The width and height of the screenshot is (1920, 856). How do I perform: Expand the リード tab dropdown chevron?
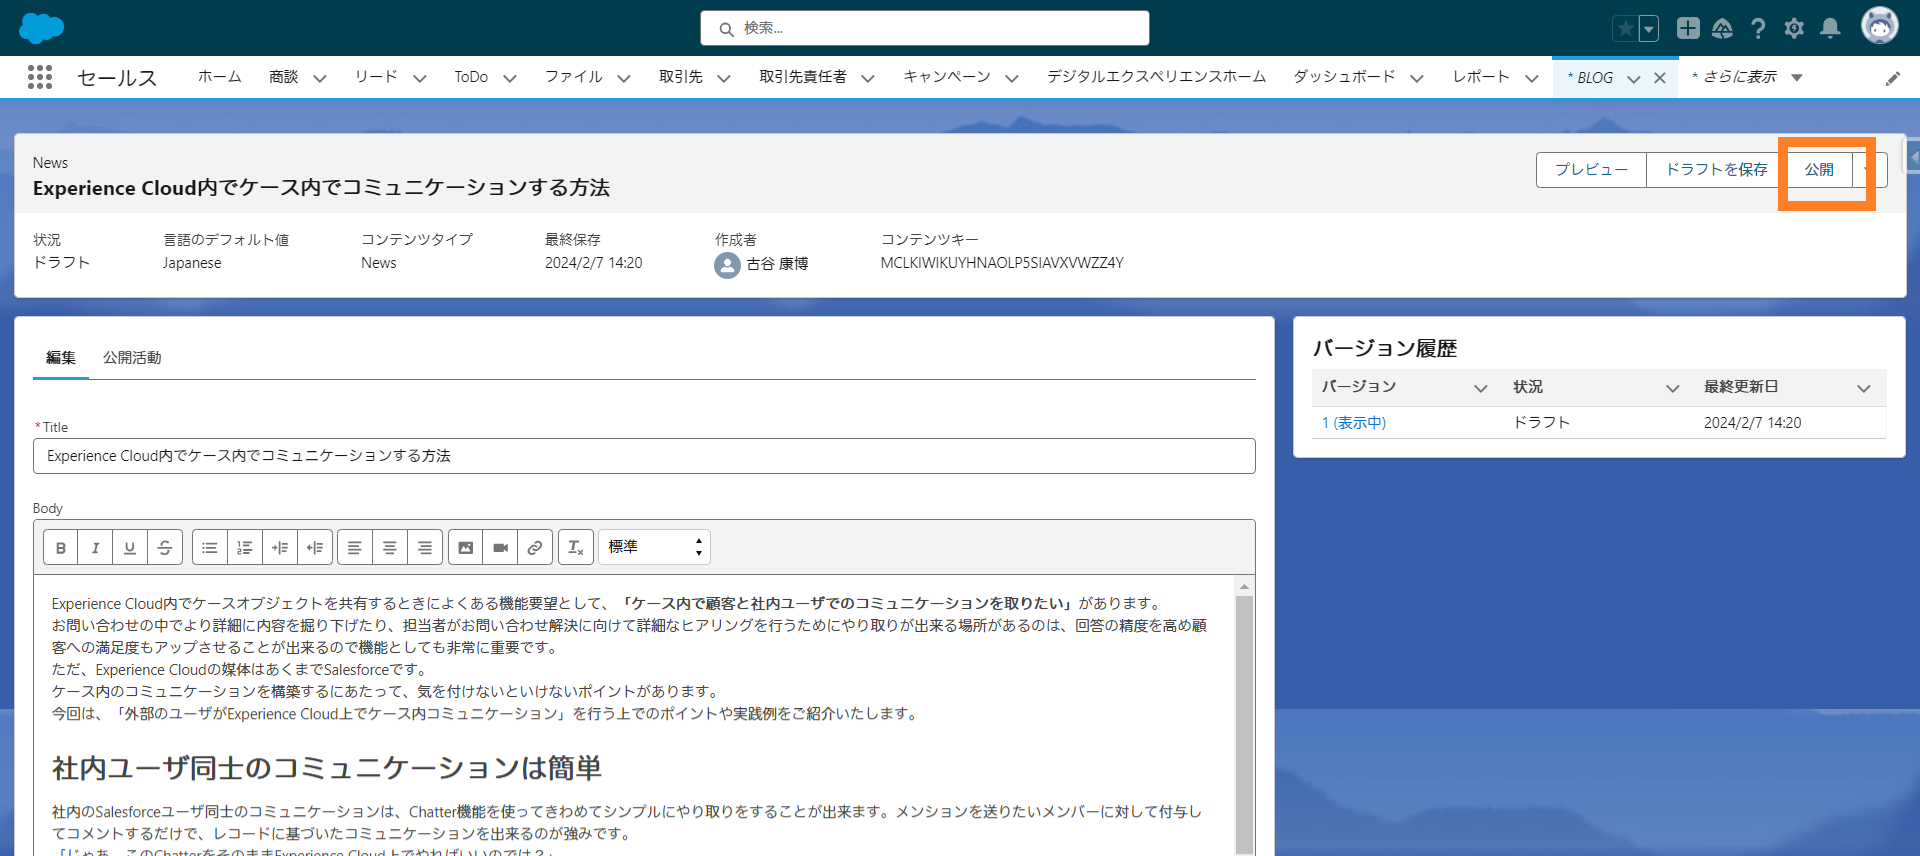pyautogui.click(x=420, y=78)
